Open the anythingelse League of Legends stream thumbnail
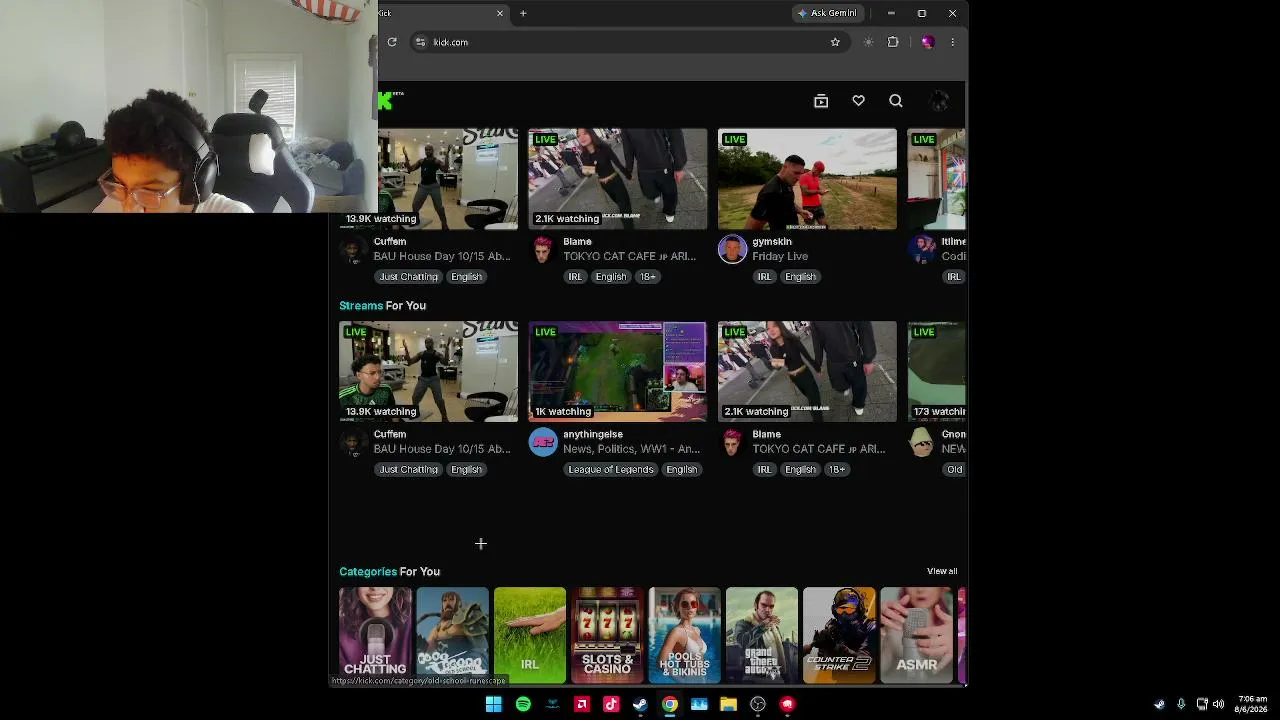 [618, 372]
